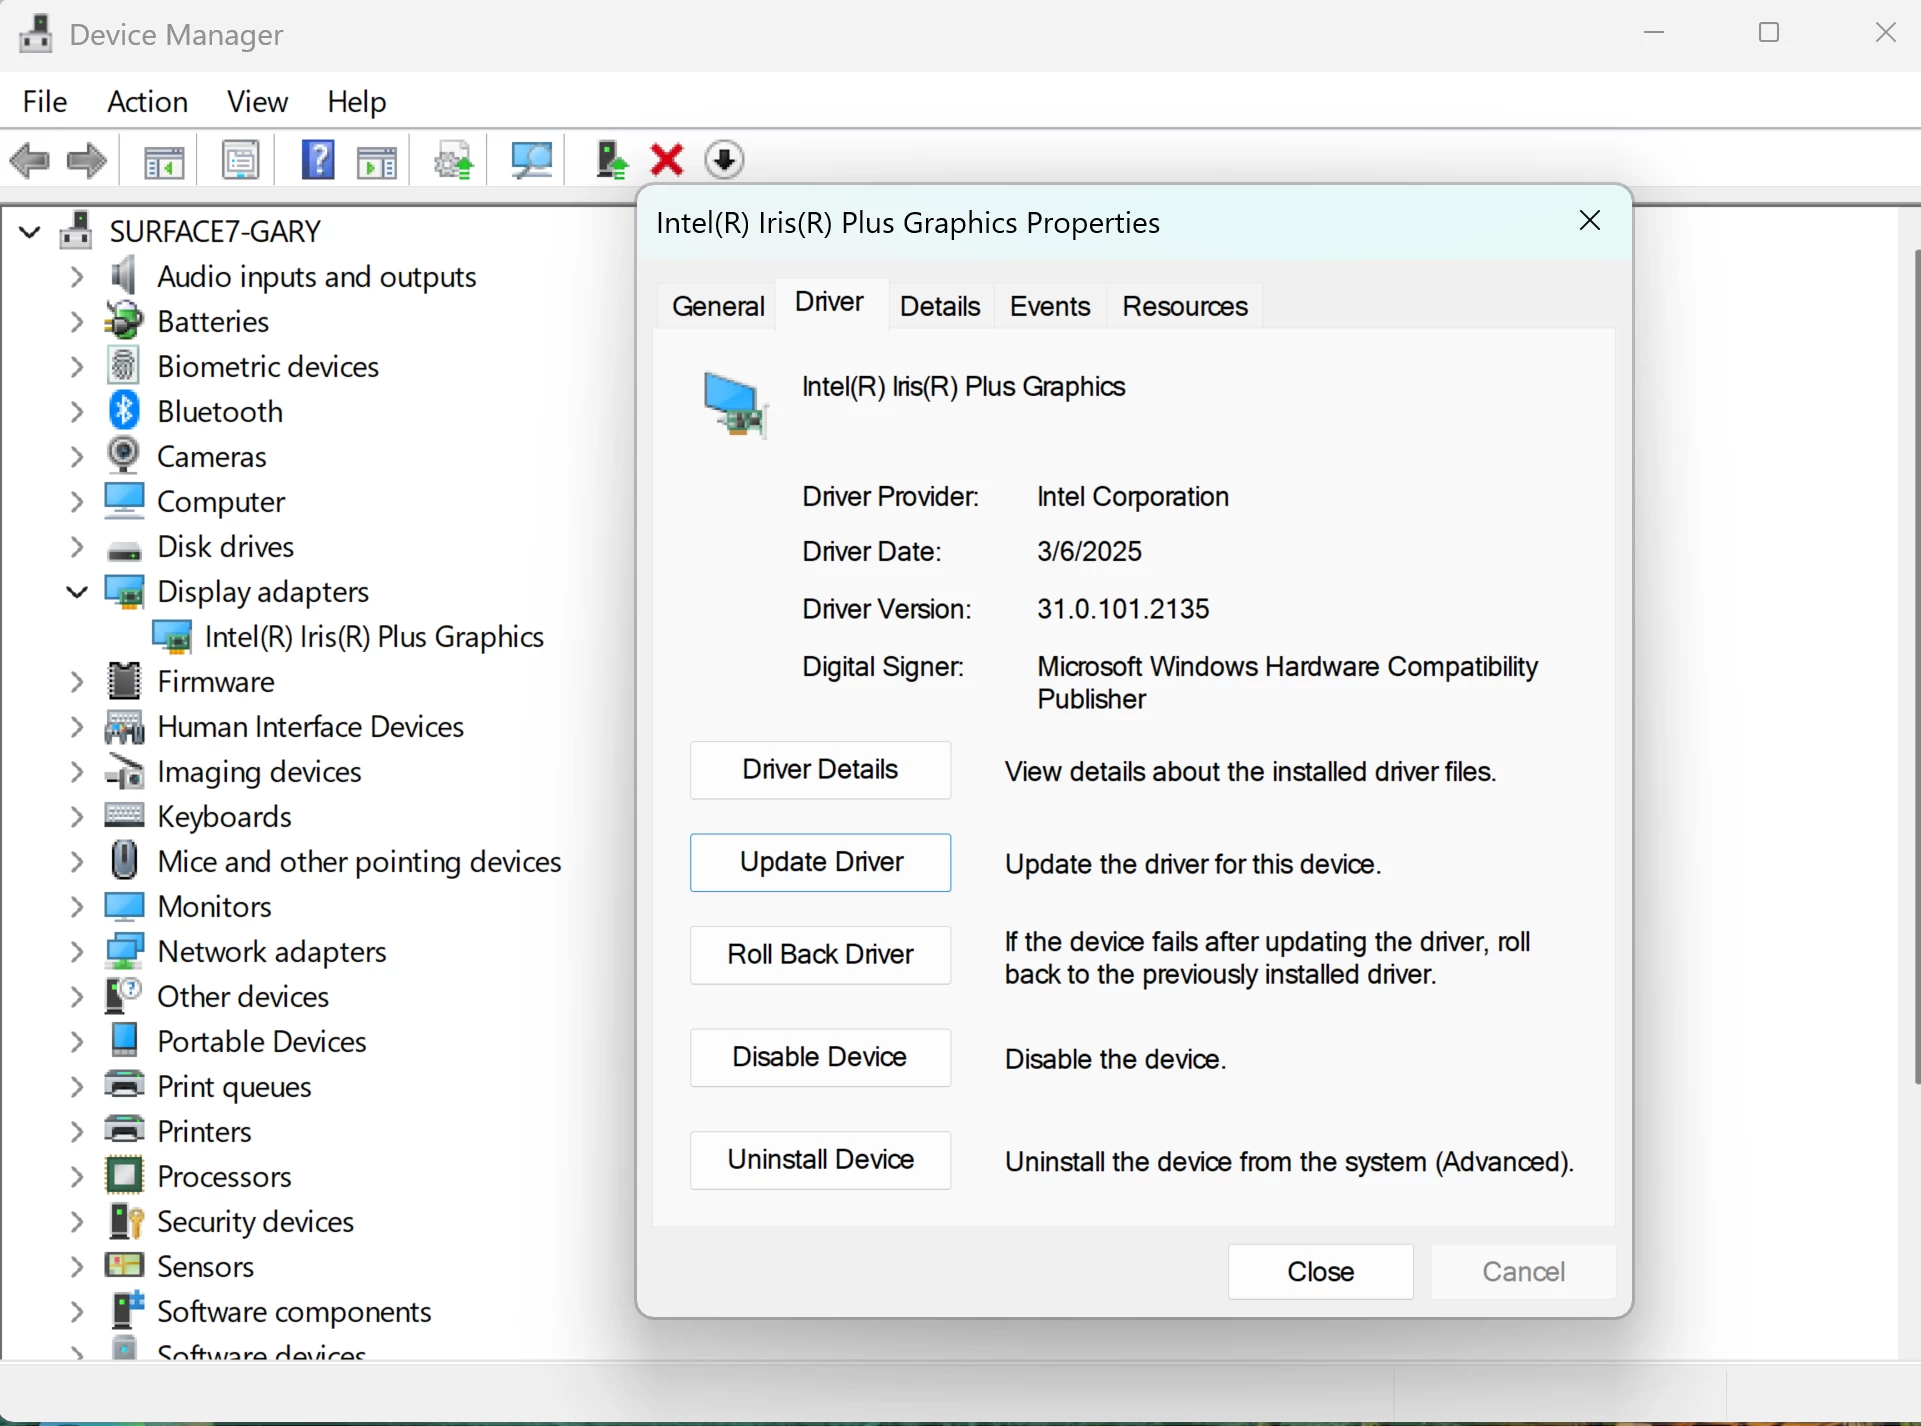Screen dimensions: 1921x1426
Task: Click the Roll Back Driver button
Action: click(x=820, y=955)
